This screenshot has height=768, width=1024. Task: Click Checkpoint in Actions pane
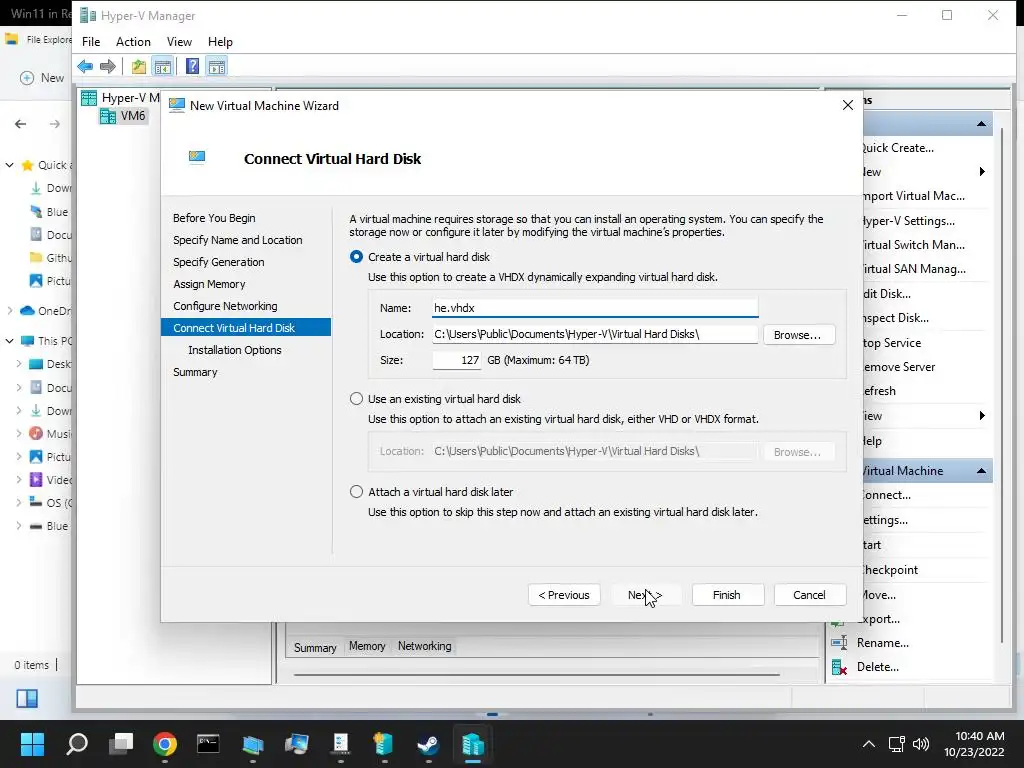pyautogui.click(x=889, y=570)
